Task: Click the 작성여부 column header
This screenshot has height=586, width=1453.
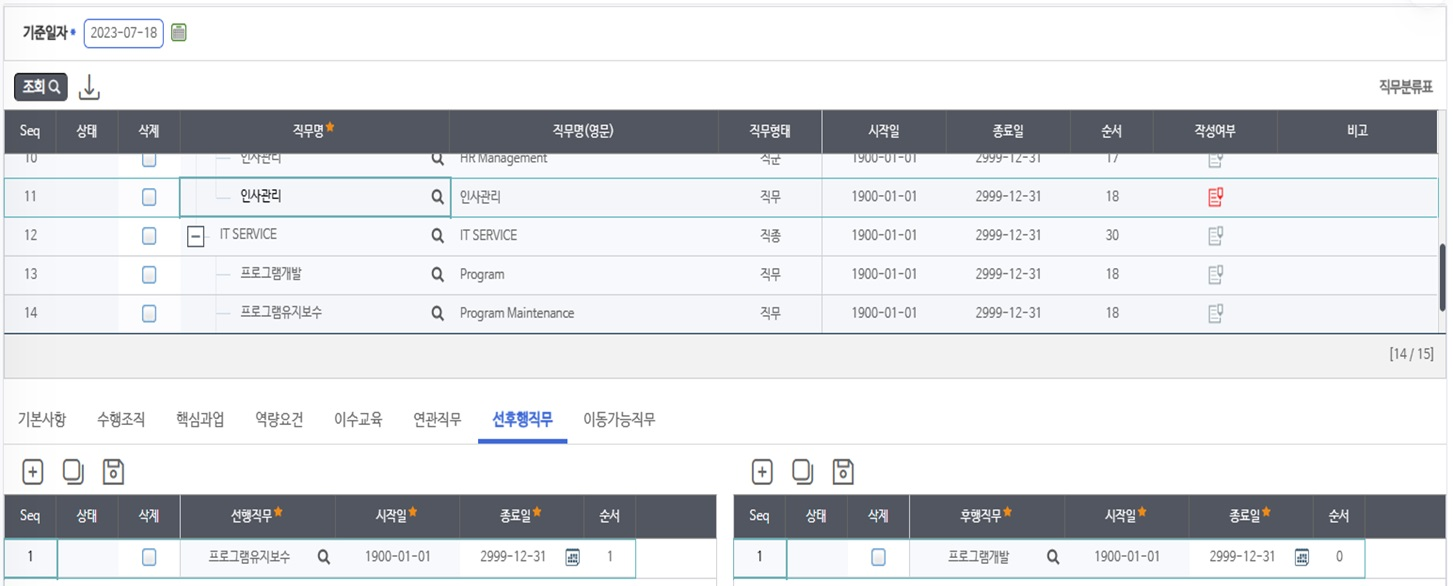Action: pos(1215,131)
